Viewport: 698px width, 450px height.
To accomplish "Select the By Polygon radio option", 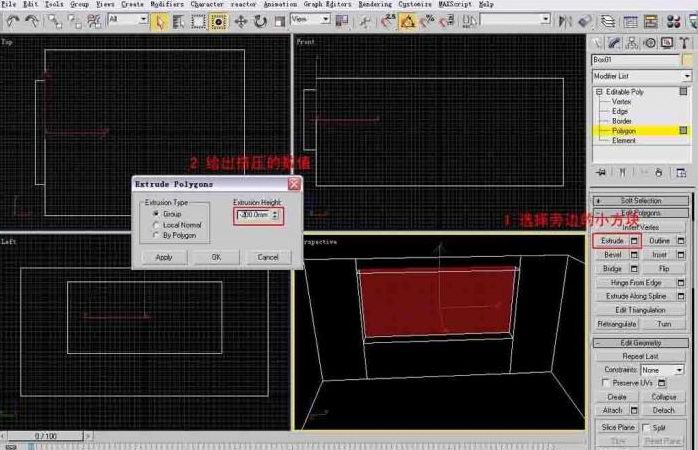I will [156, 235].
